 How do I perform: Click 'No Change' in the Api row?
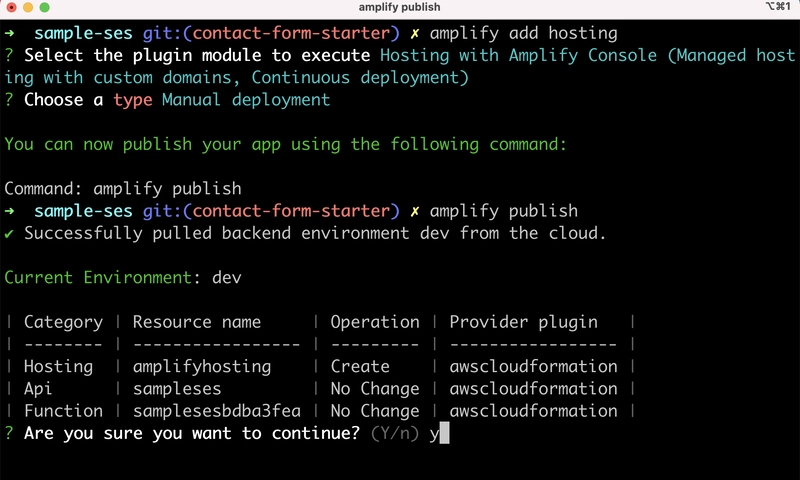[375, 389]
